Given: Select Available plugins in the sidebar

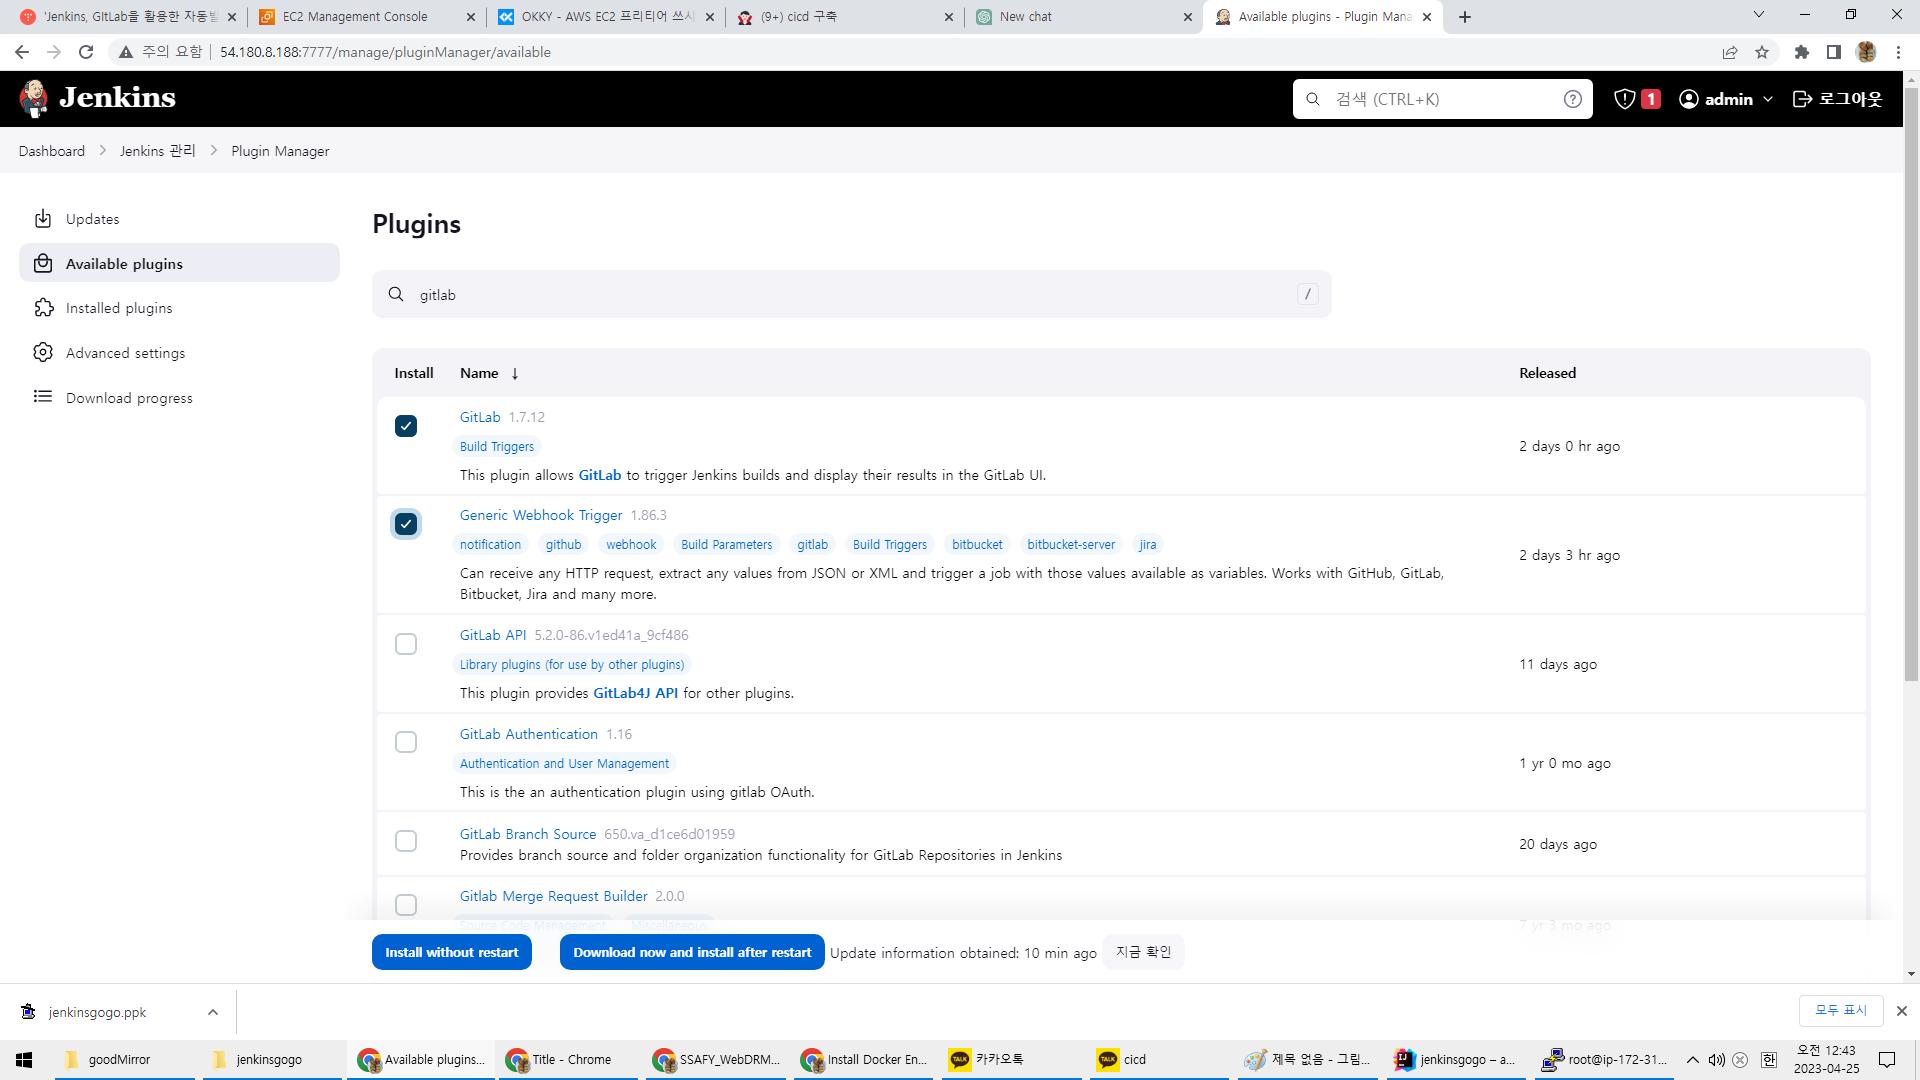Looking at the screenshot, I should click(124, 264).
